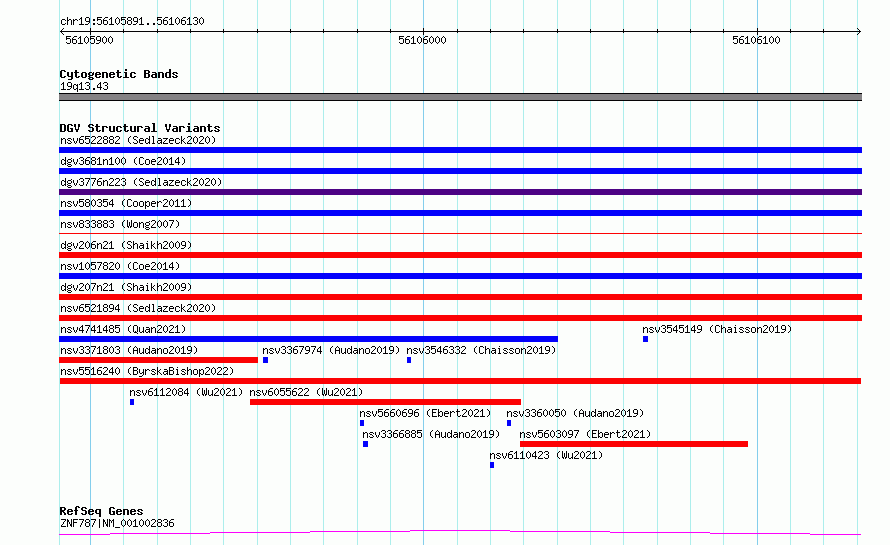The image size is (890, 545).
Task: Click the ruler's left arrow end
Action: [x=62, y=32]
